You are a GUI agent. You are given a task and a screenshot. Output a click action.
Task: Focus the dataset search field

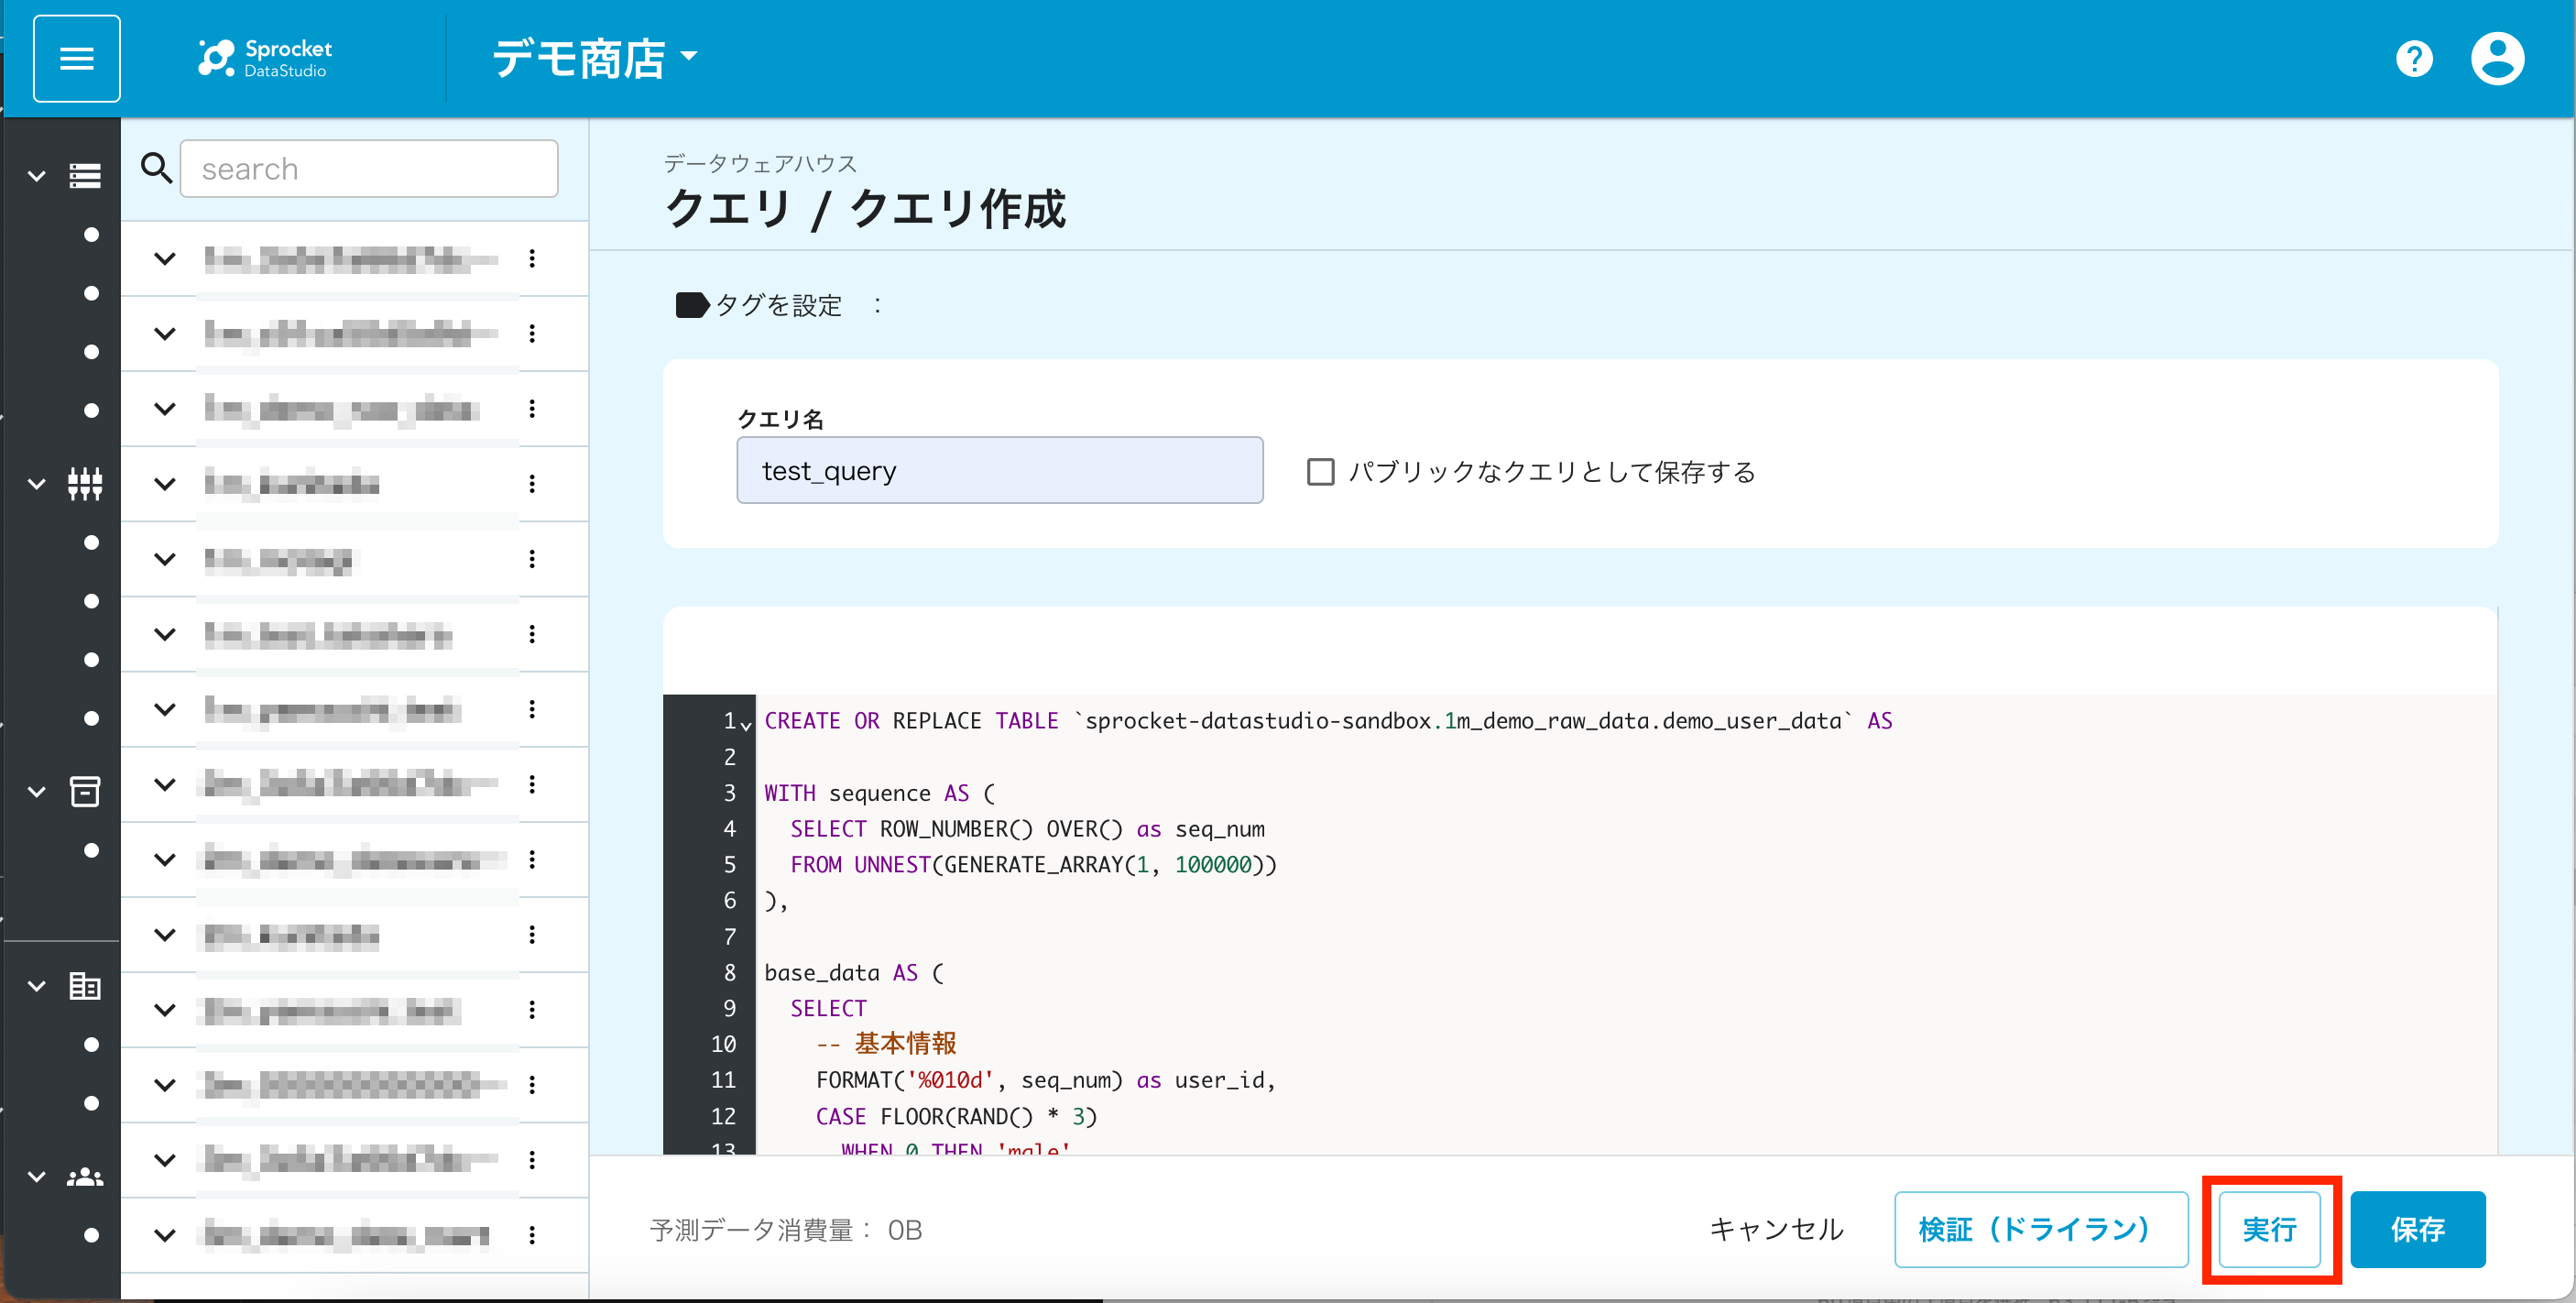[x=369, y=168]
